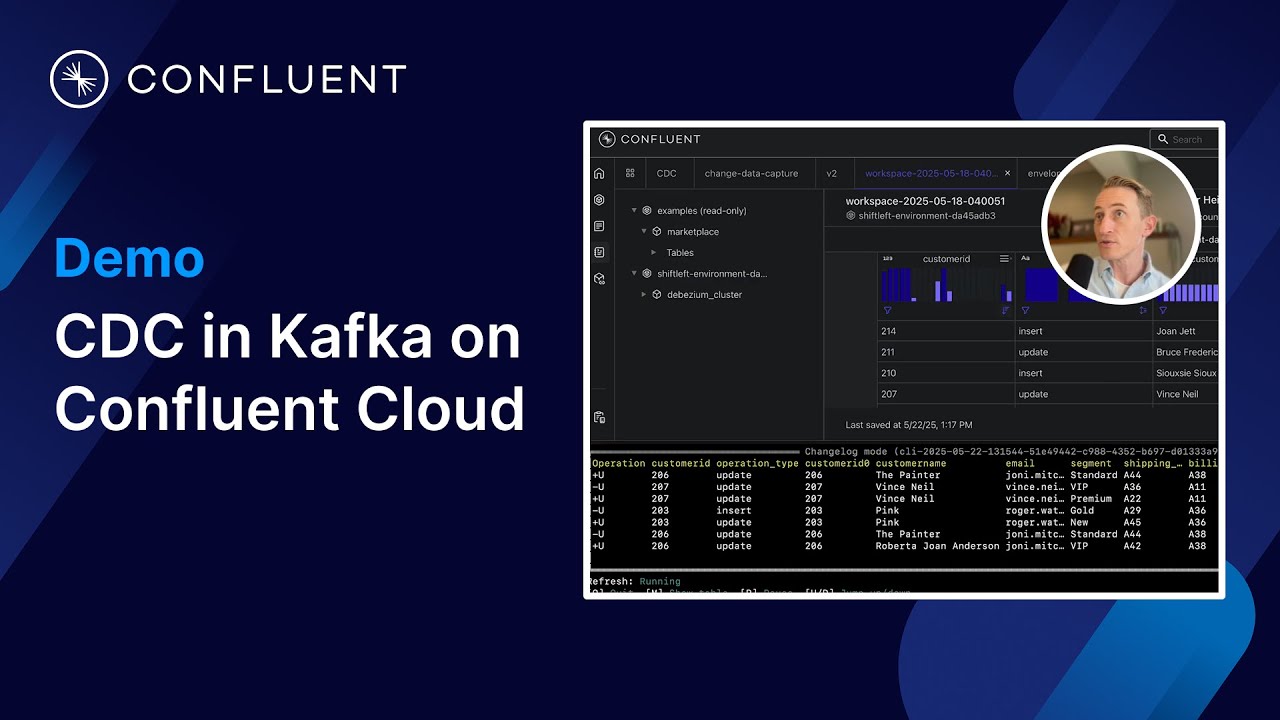This screenshot has height=720, width=1280.
Task: Expand the debezium_cluster tree node
Action: click(644, 295)
